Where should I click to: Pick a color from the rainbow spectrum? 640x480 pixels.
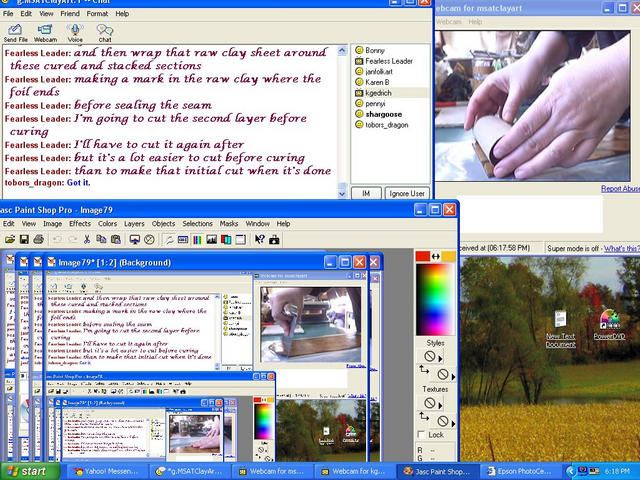pos(435,300)
